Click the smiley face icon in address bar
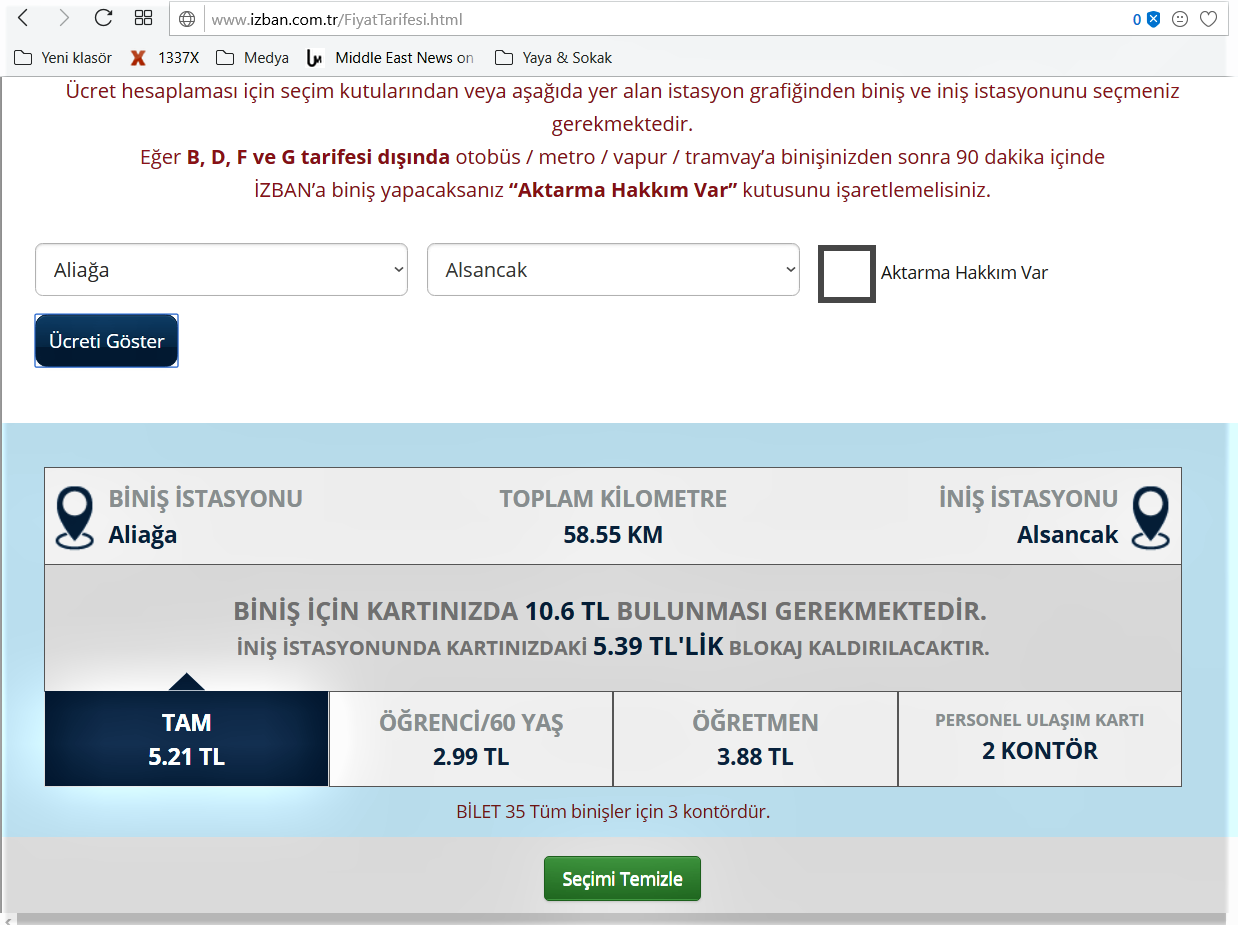The height and width of the screenshot is (925, 1238). tap(1180, 19)
